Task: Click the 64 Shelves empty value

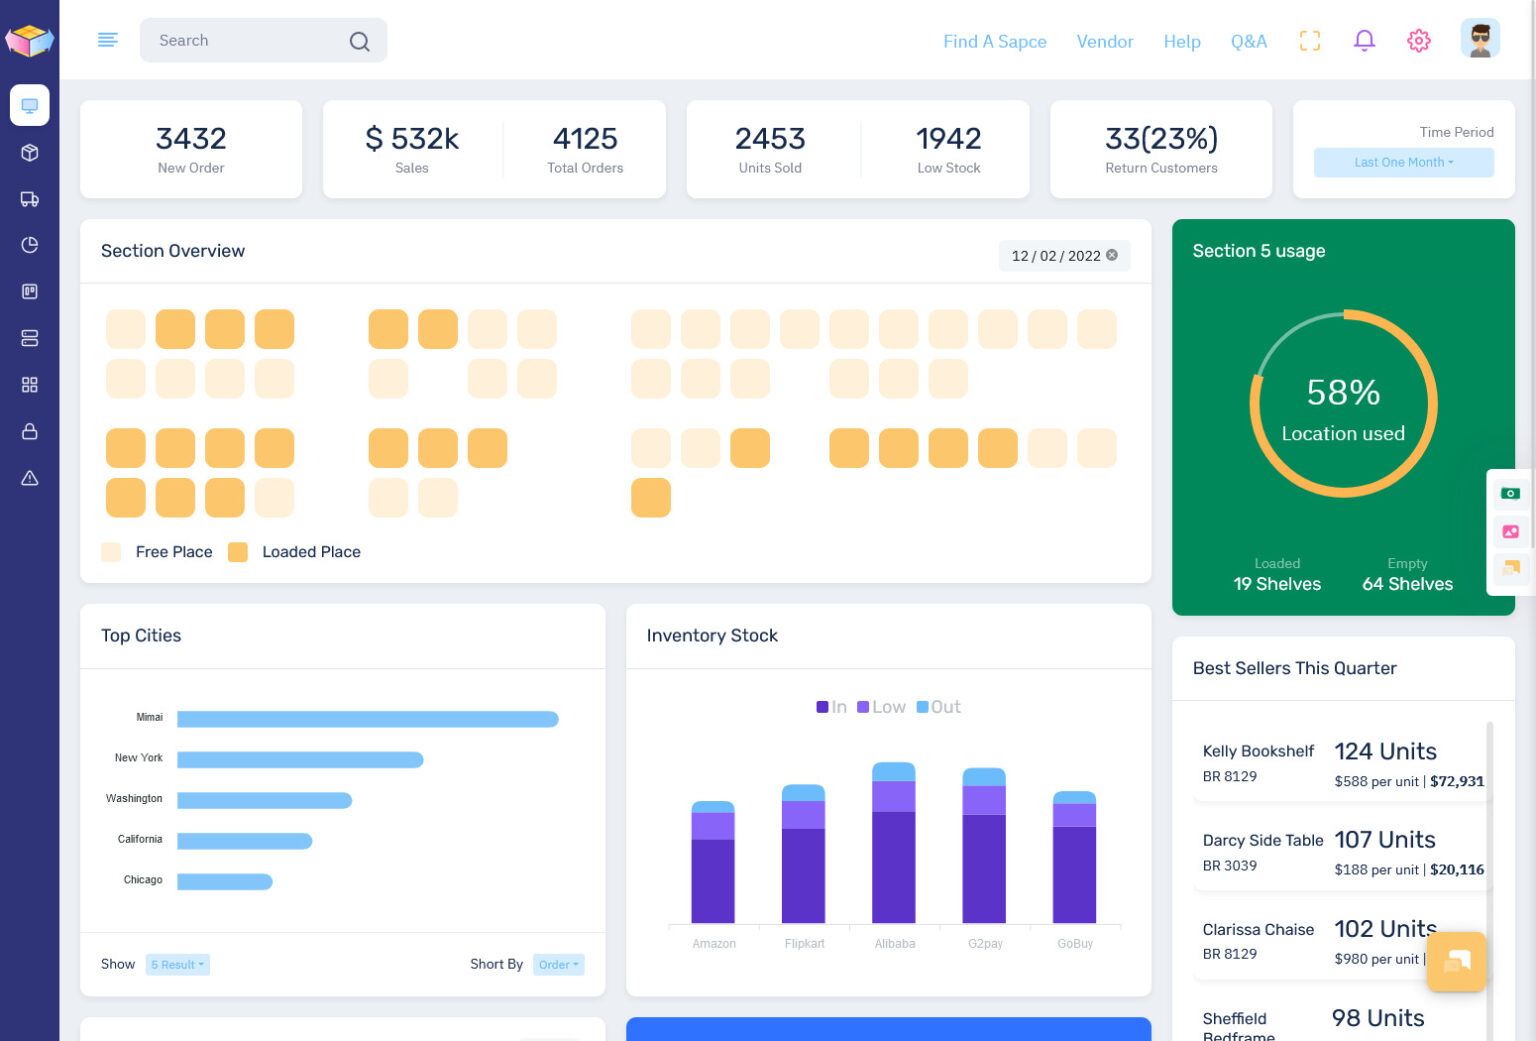Action: (1407, 584)
